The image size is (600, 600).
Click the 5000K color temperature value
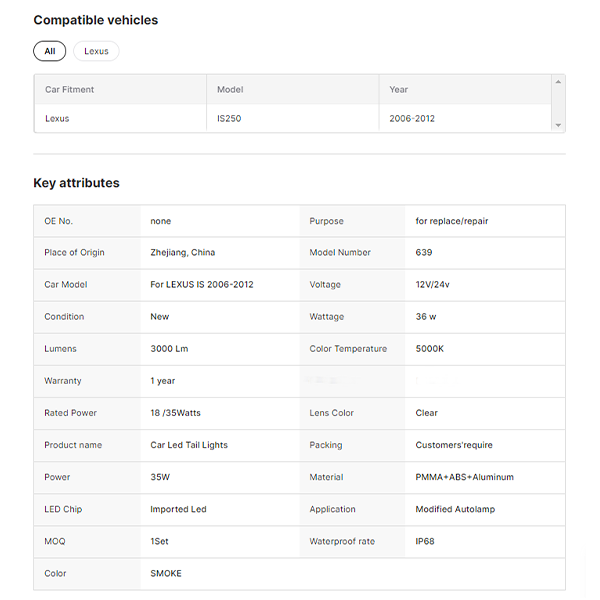430,349
